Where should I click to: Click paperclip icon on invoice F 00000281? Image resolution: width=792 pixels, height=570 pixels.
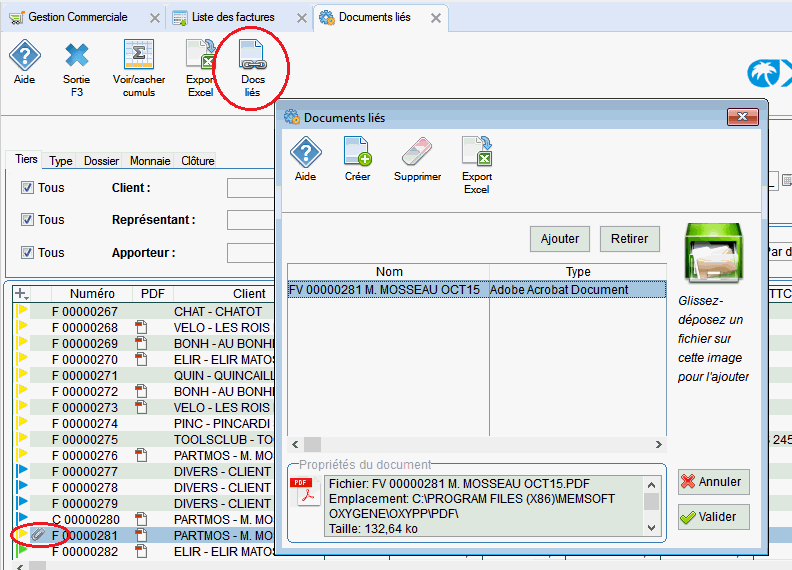37,536
